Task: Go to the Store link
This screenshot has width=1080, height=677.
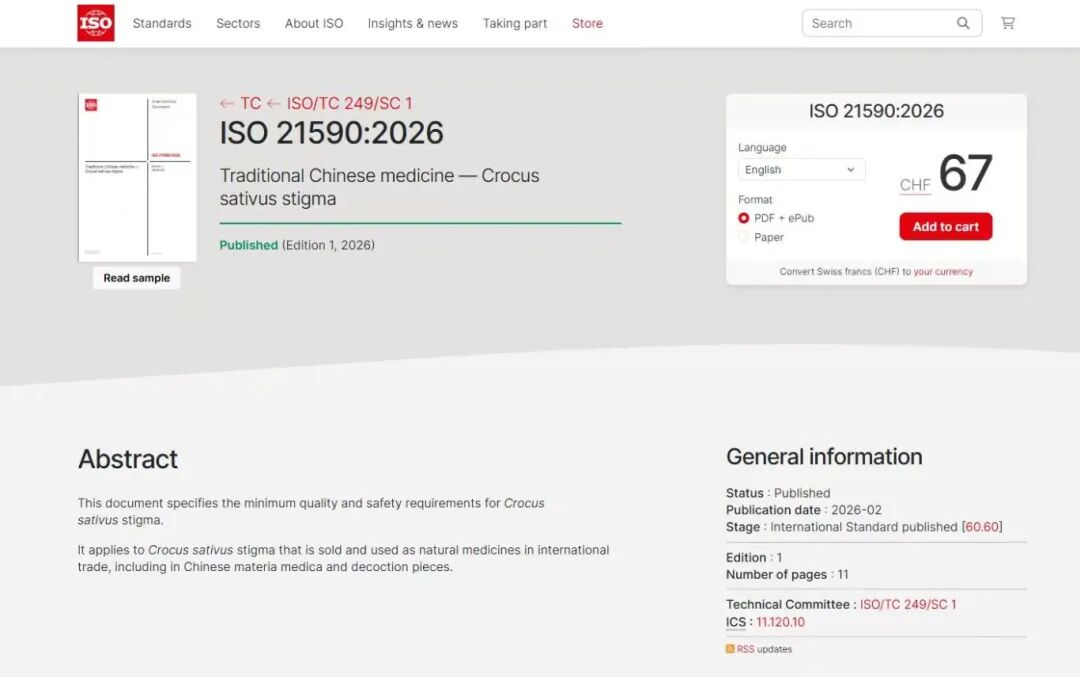Action: [x=587, y=23]
